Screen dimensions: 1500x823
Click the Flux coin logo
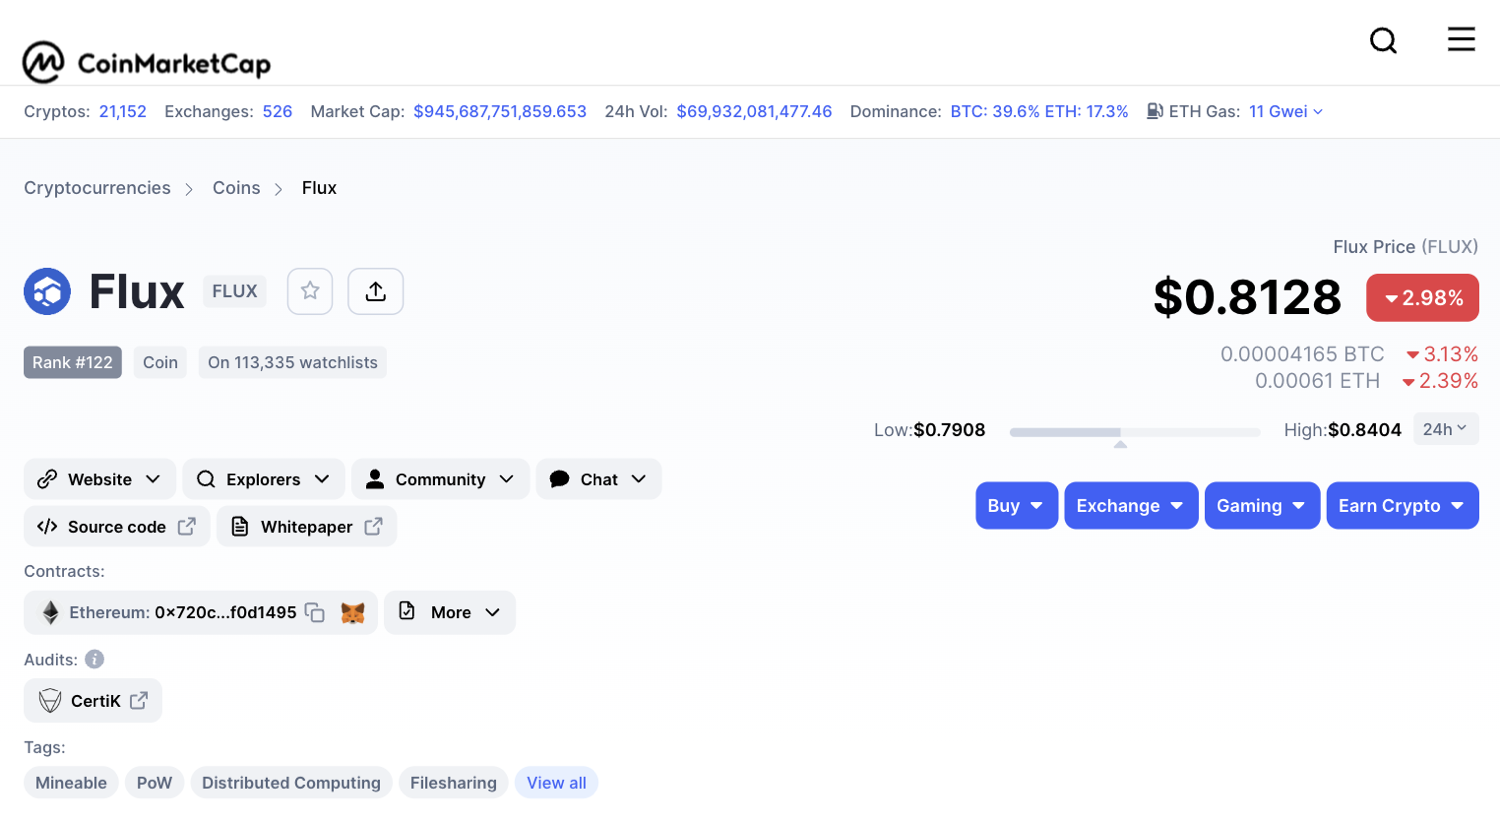[x=47, y=291]
